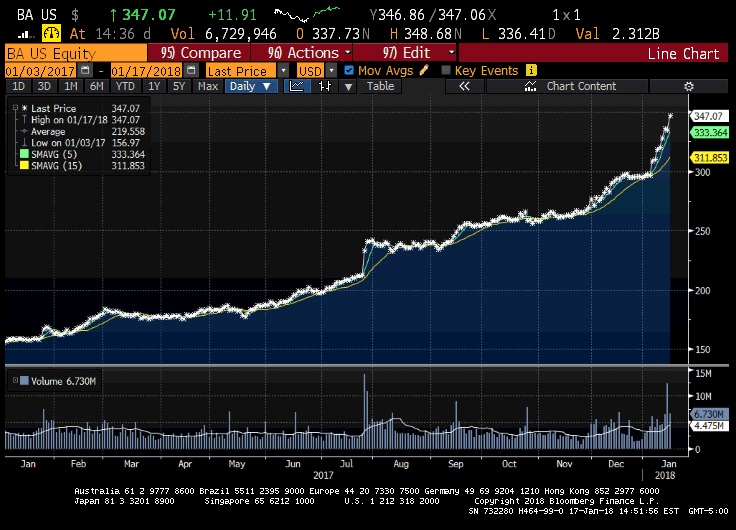The height and width of the screenshot is (530, 736).
Task: Open the Last Price field dropdown
Action: tap(283, 70)
